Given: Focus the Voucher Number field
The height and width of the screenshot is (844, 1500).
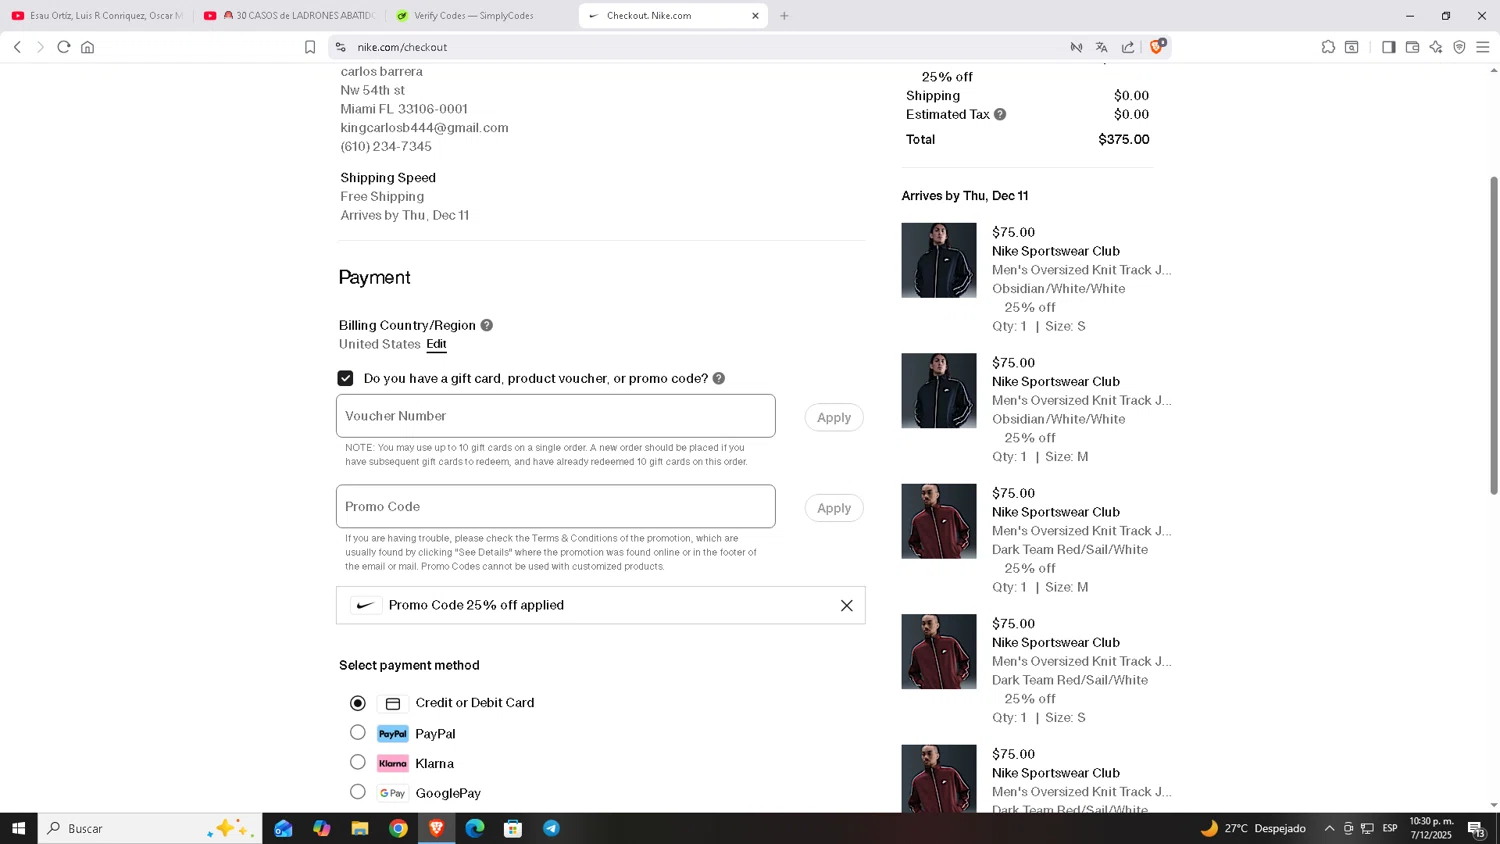Looking at the screenshot, I should 556,416.
